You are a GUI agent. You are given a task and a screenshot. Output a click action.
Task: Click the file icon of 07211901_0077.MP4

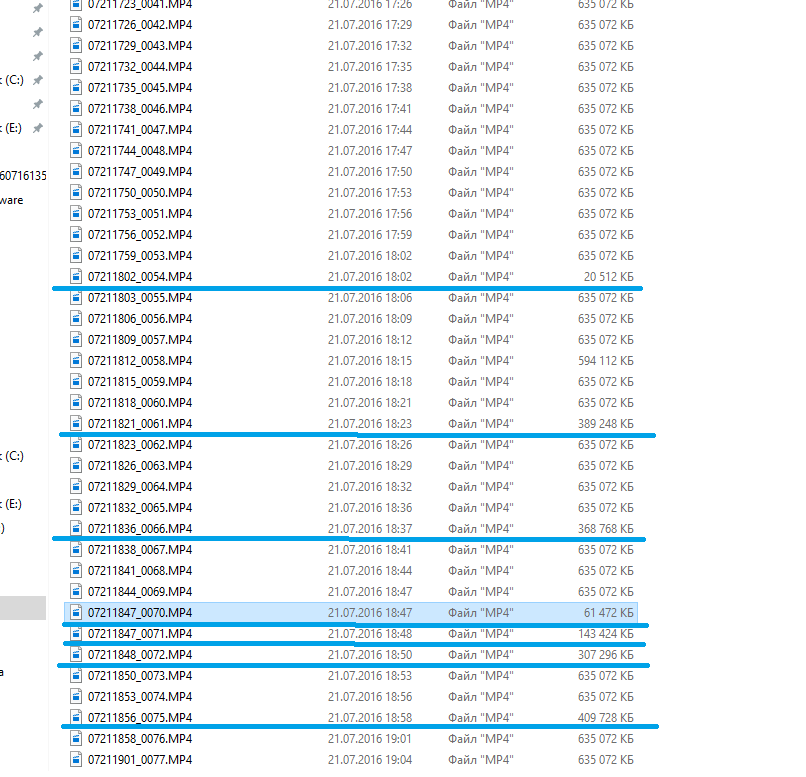coord(76,759)
